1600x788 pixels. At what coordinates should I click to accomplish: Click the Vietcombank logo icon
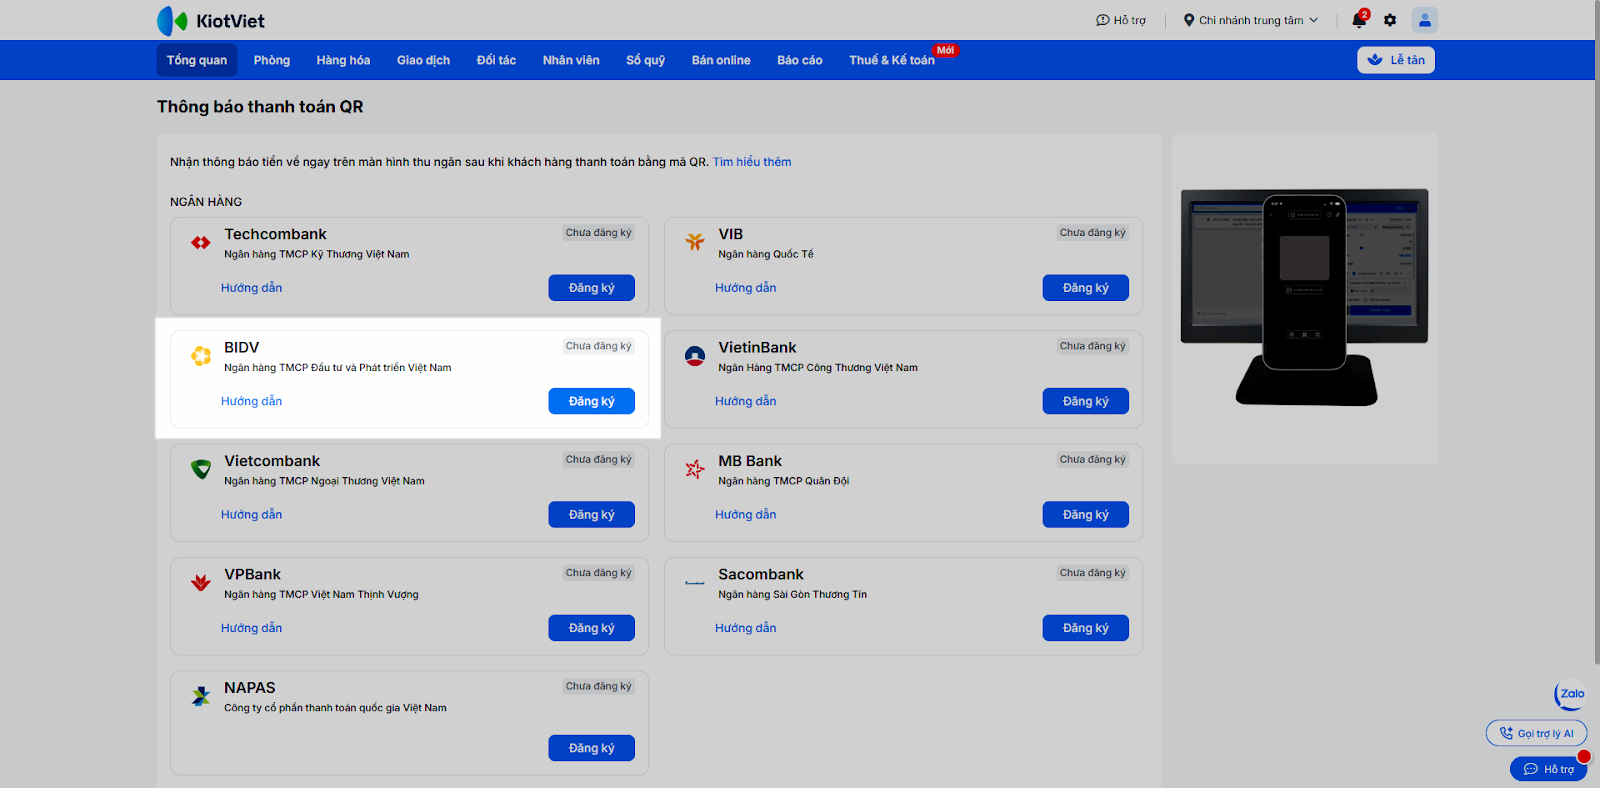(201, 469)
